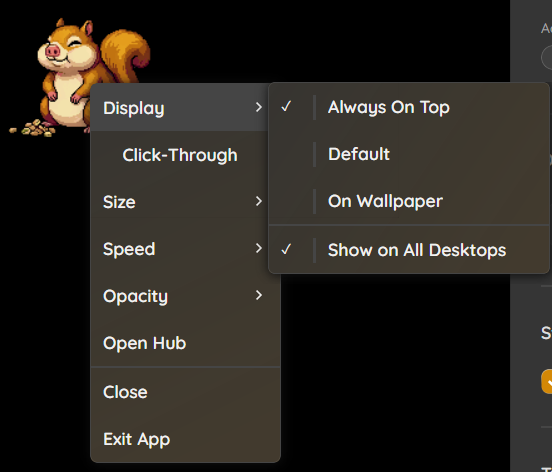Viewport: 552px width, 472px height.
Task: Toggle Show on All Desktops
Action: (409, 250)
